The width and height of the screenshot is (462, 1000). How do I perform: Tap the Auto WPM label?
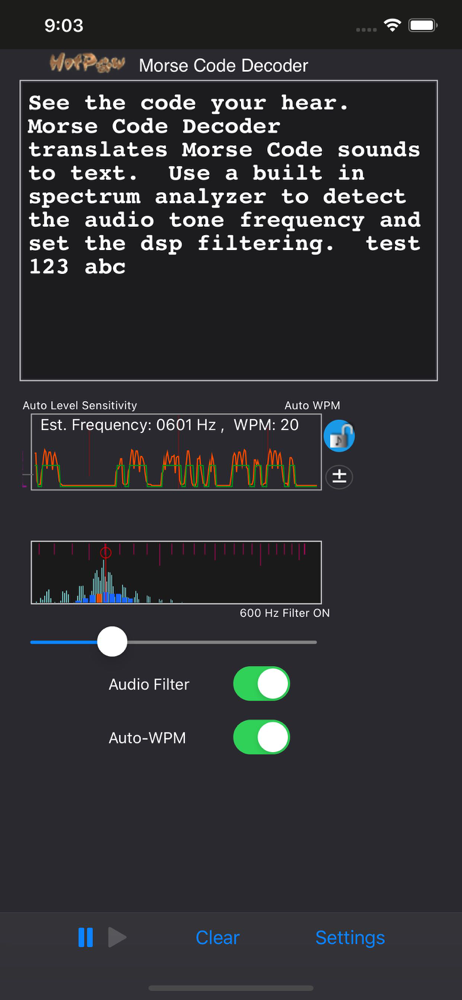tap(312, 405)
